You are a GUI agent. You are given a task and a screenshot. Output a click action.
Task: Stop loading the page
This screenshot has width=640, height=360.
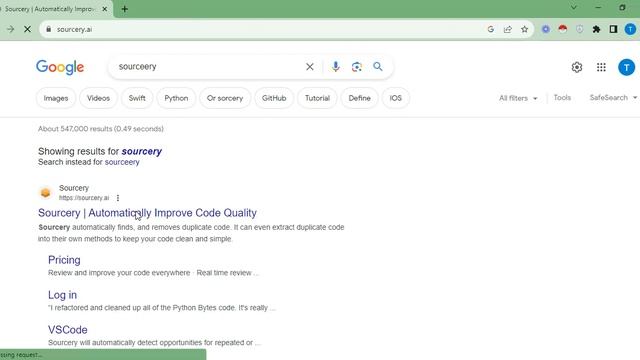pyautogui.click(x=27, y=29)
